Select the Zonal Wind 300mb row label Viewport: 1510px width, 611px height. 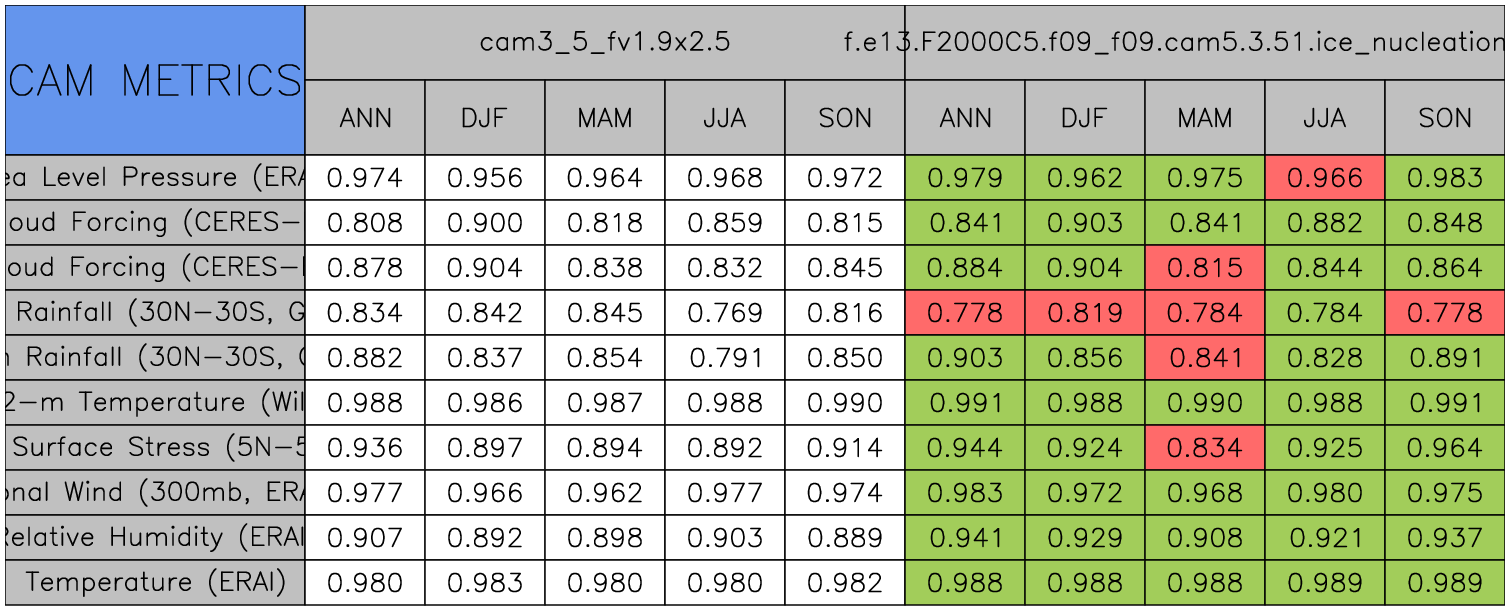[155, 493]
